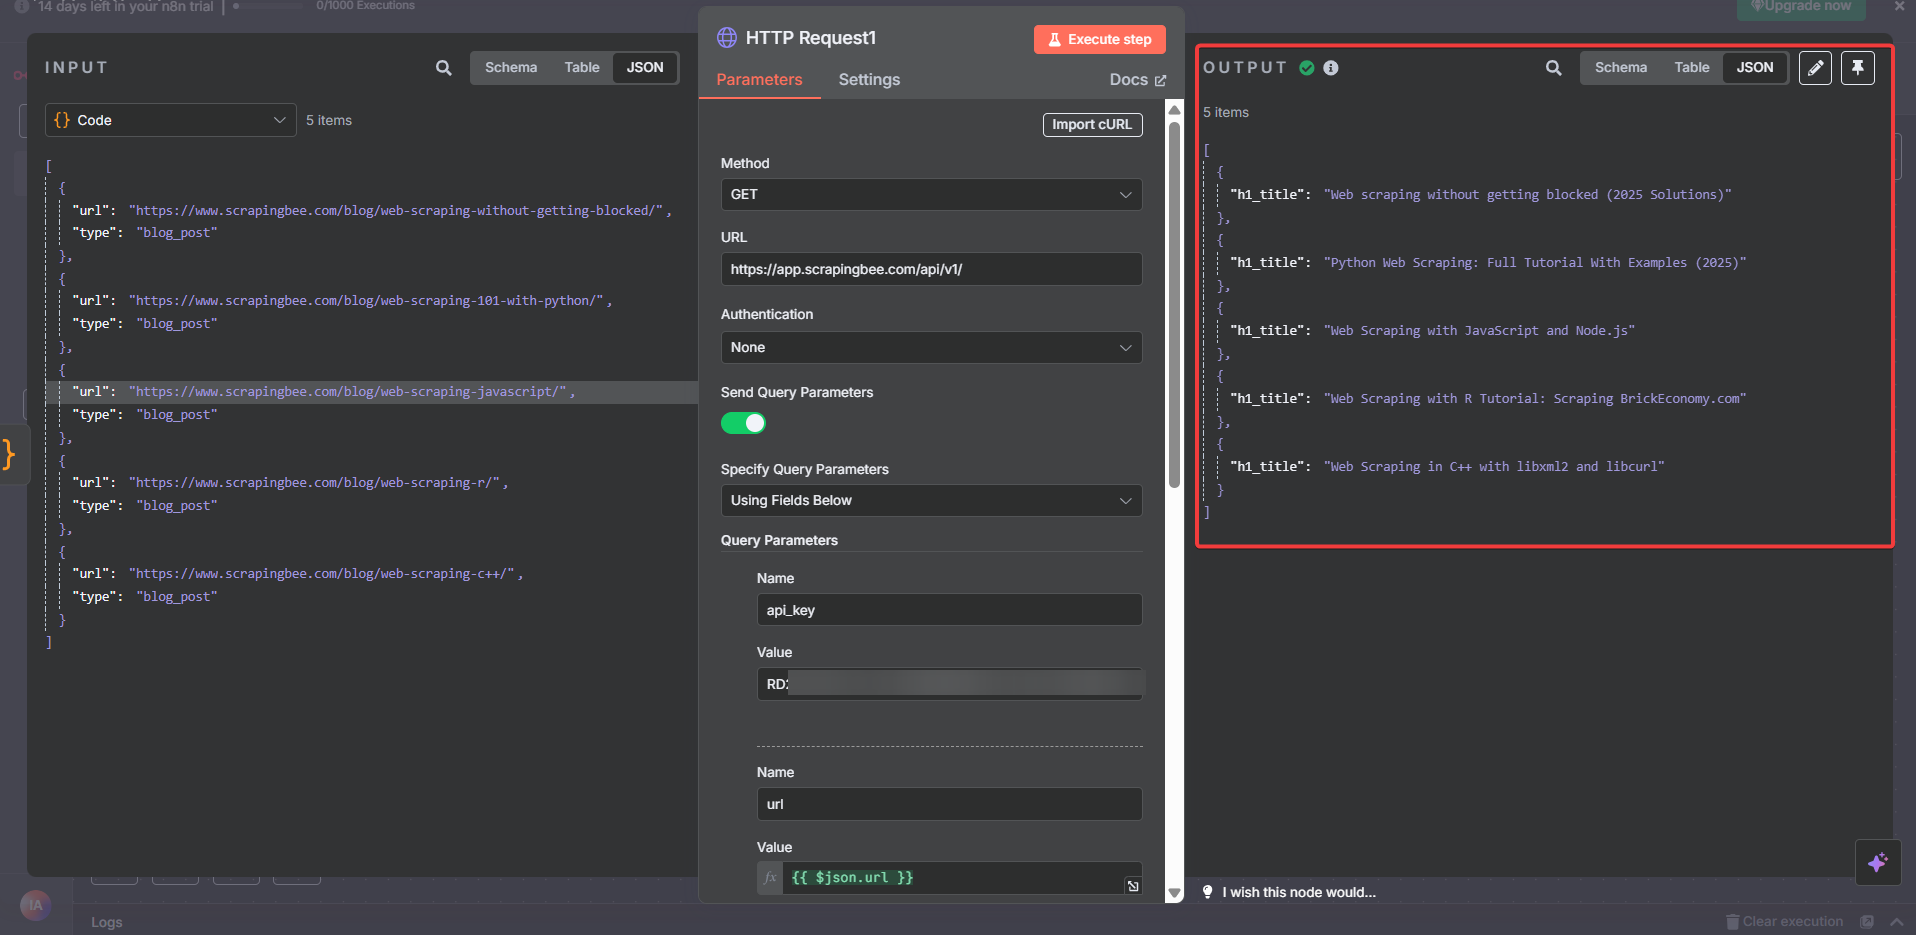Click the URL input field
This screenshot has height=935, width=1916.
(930, 269)
